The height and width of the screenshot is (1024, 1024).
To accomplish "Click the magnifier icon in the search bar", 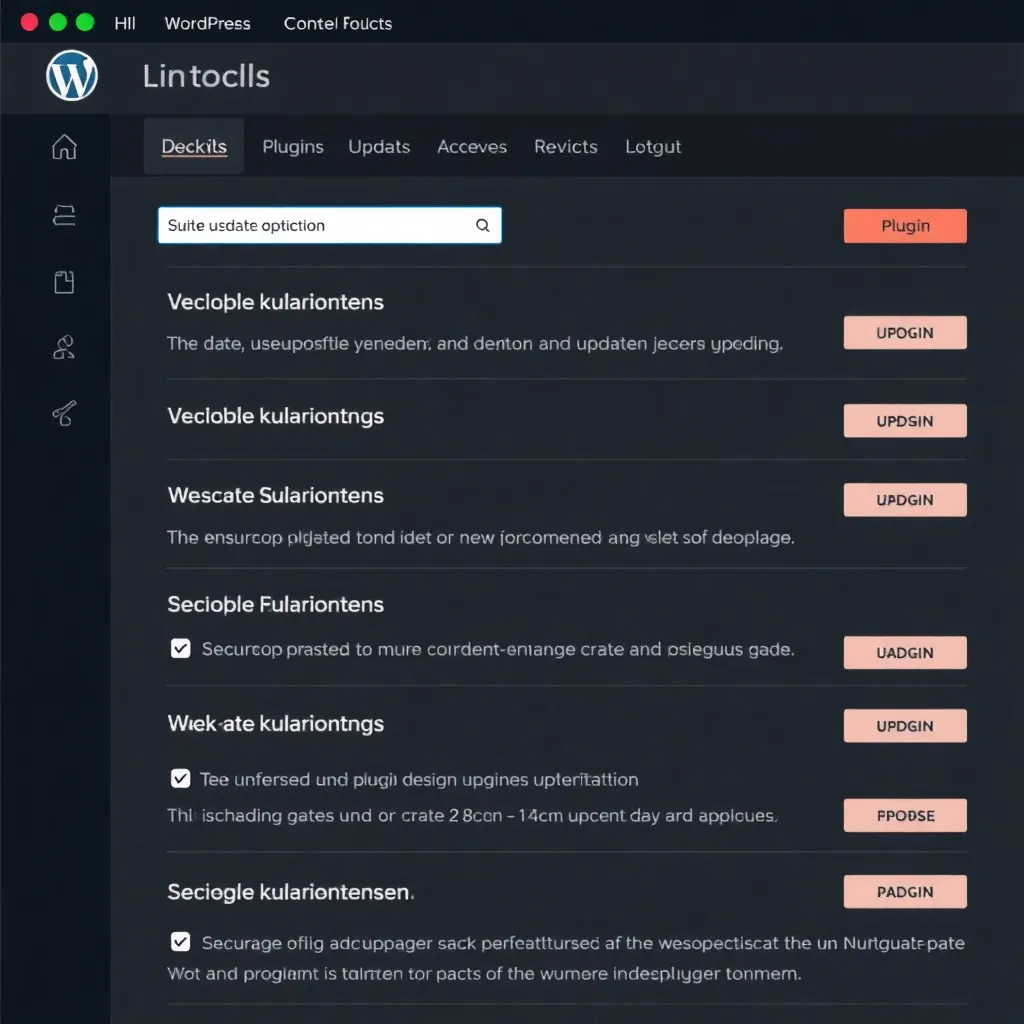I will tap(482, 225).
